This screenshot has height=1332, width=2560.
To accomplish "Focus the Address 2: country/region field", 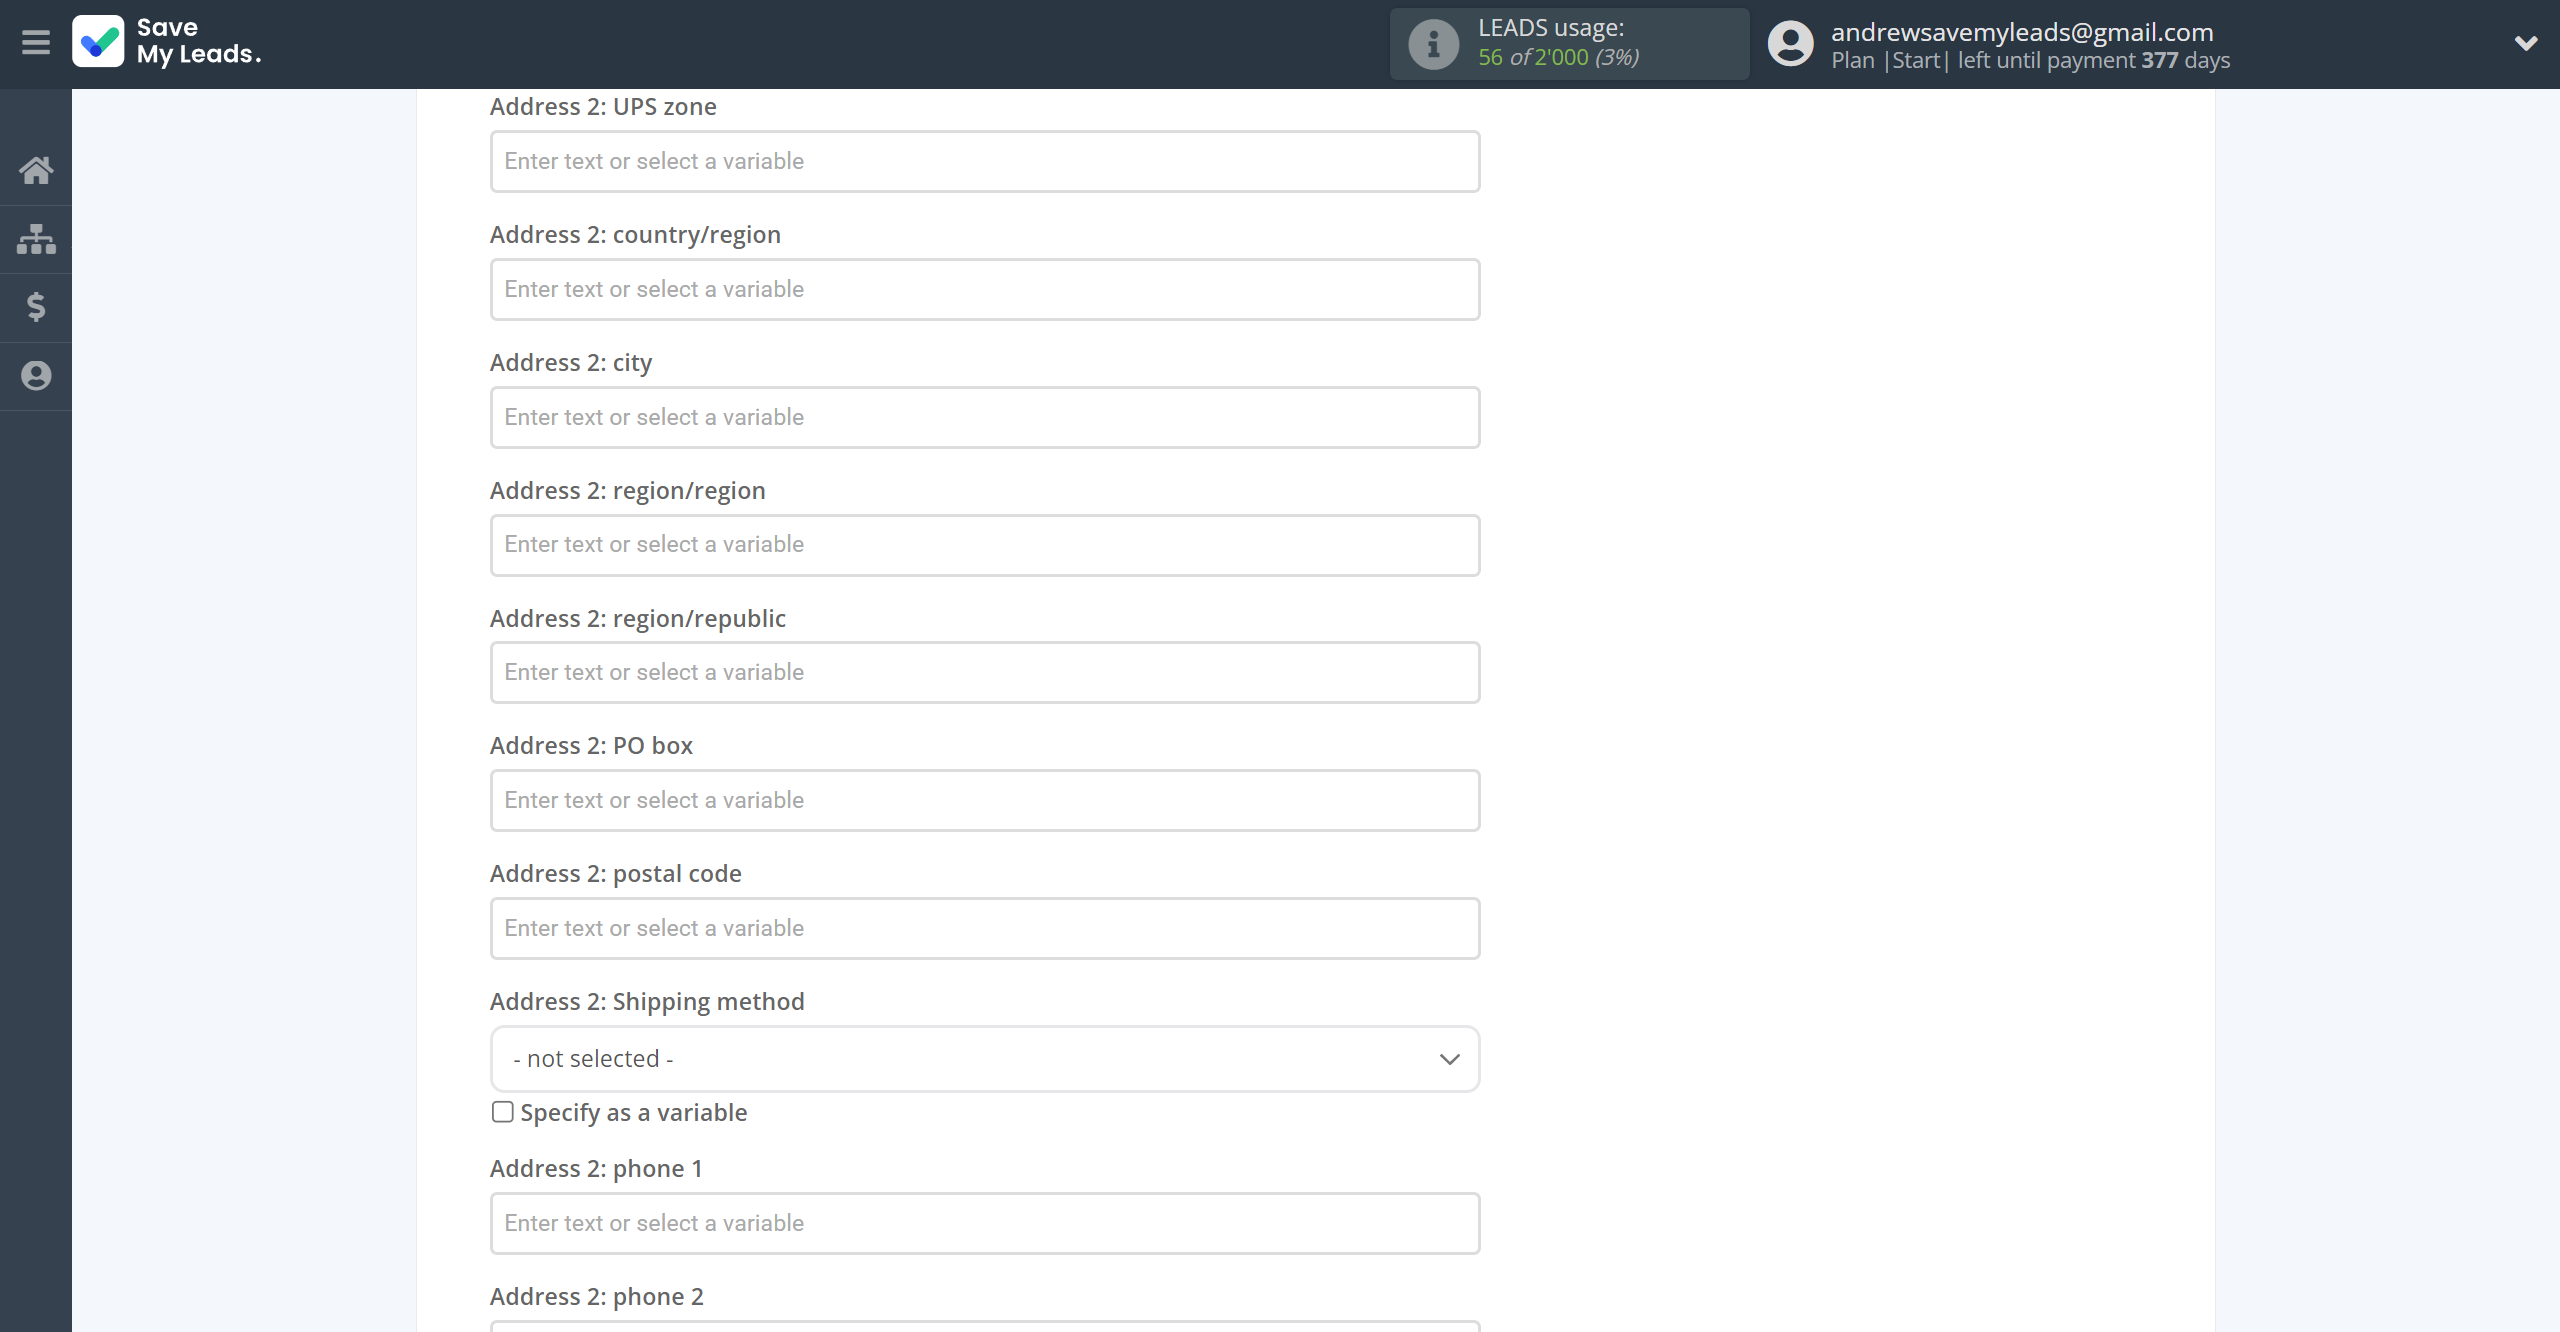I will pos(985,289).
